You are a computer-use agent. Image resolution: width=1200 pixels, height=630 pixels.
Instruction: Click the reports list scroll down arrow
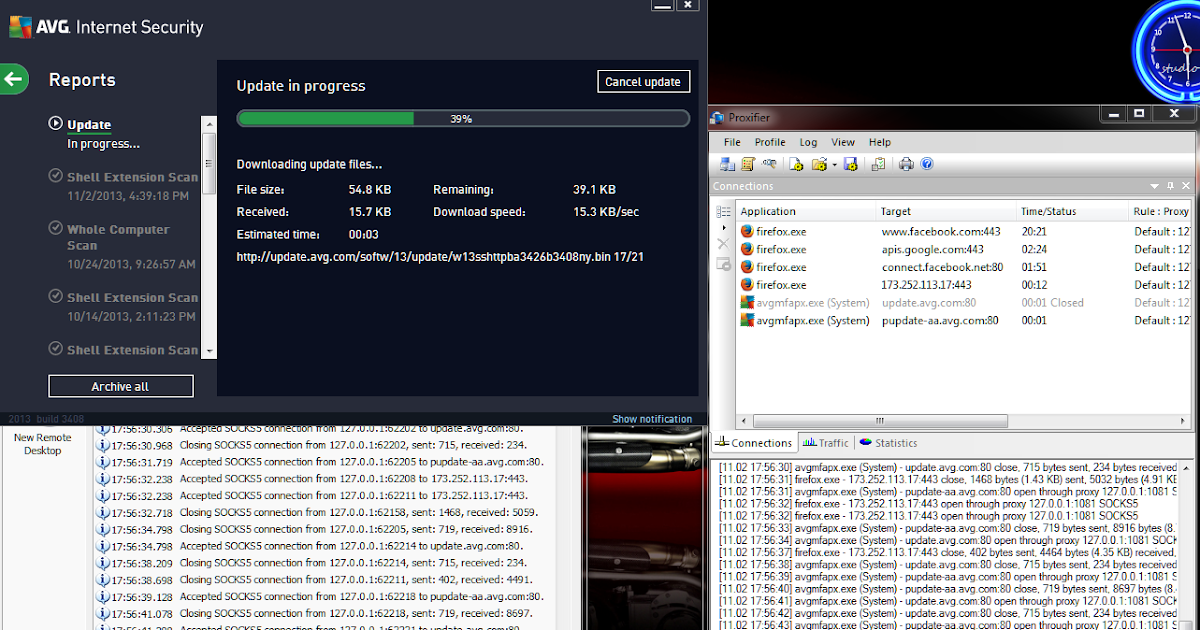(209, 351)
